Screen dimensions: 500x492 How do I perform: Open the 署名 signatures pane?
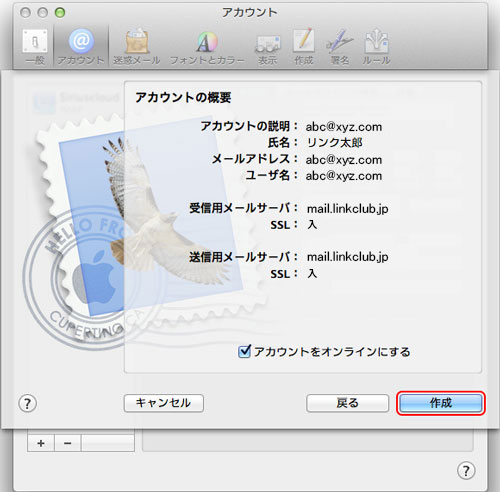coord(340,46)
